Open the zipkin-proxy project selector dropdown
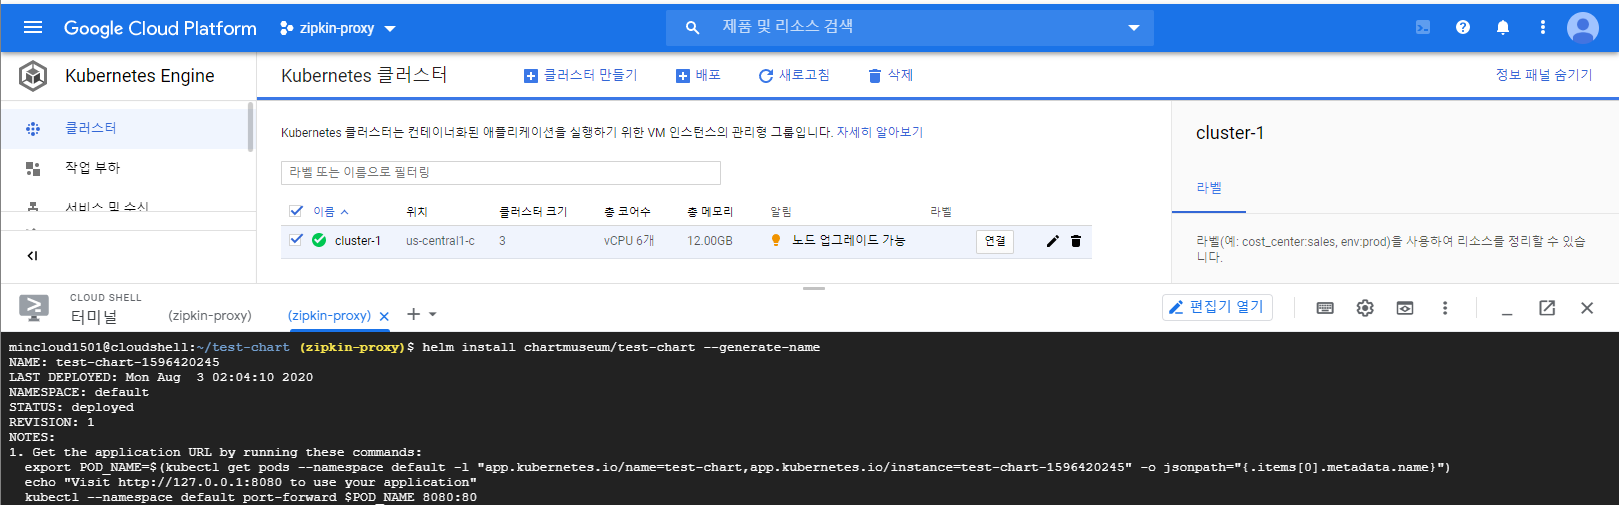Screen dimensions: 1619x505 coord(338,28)
